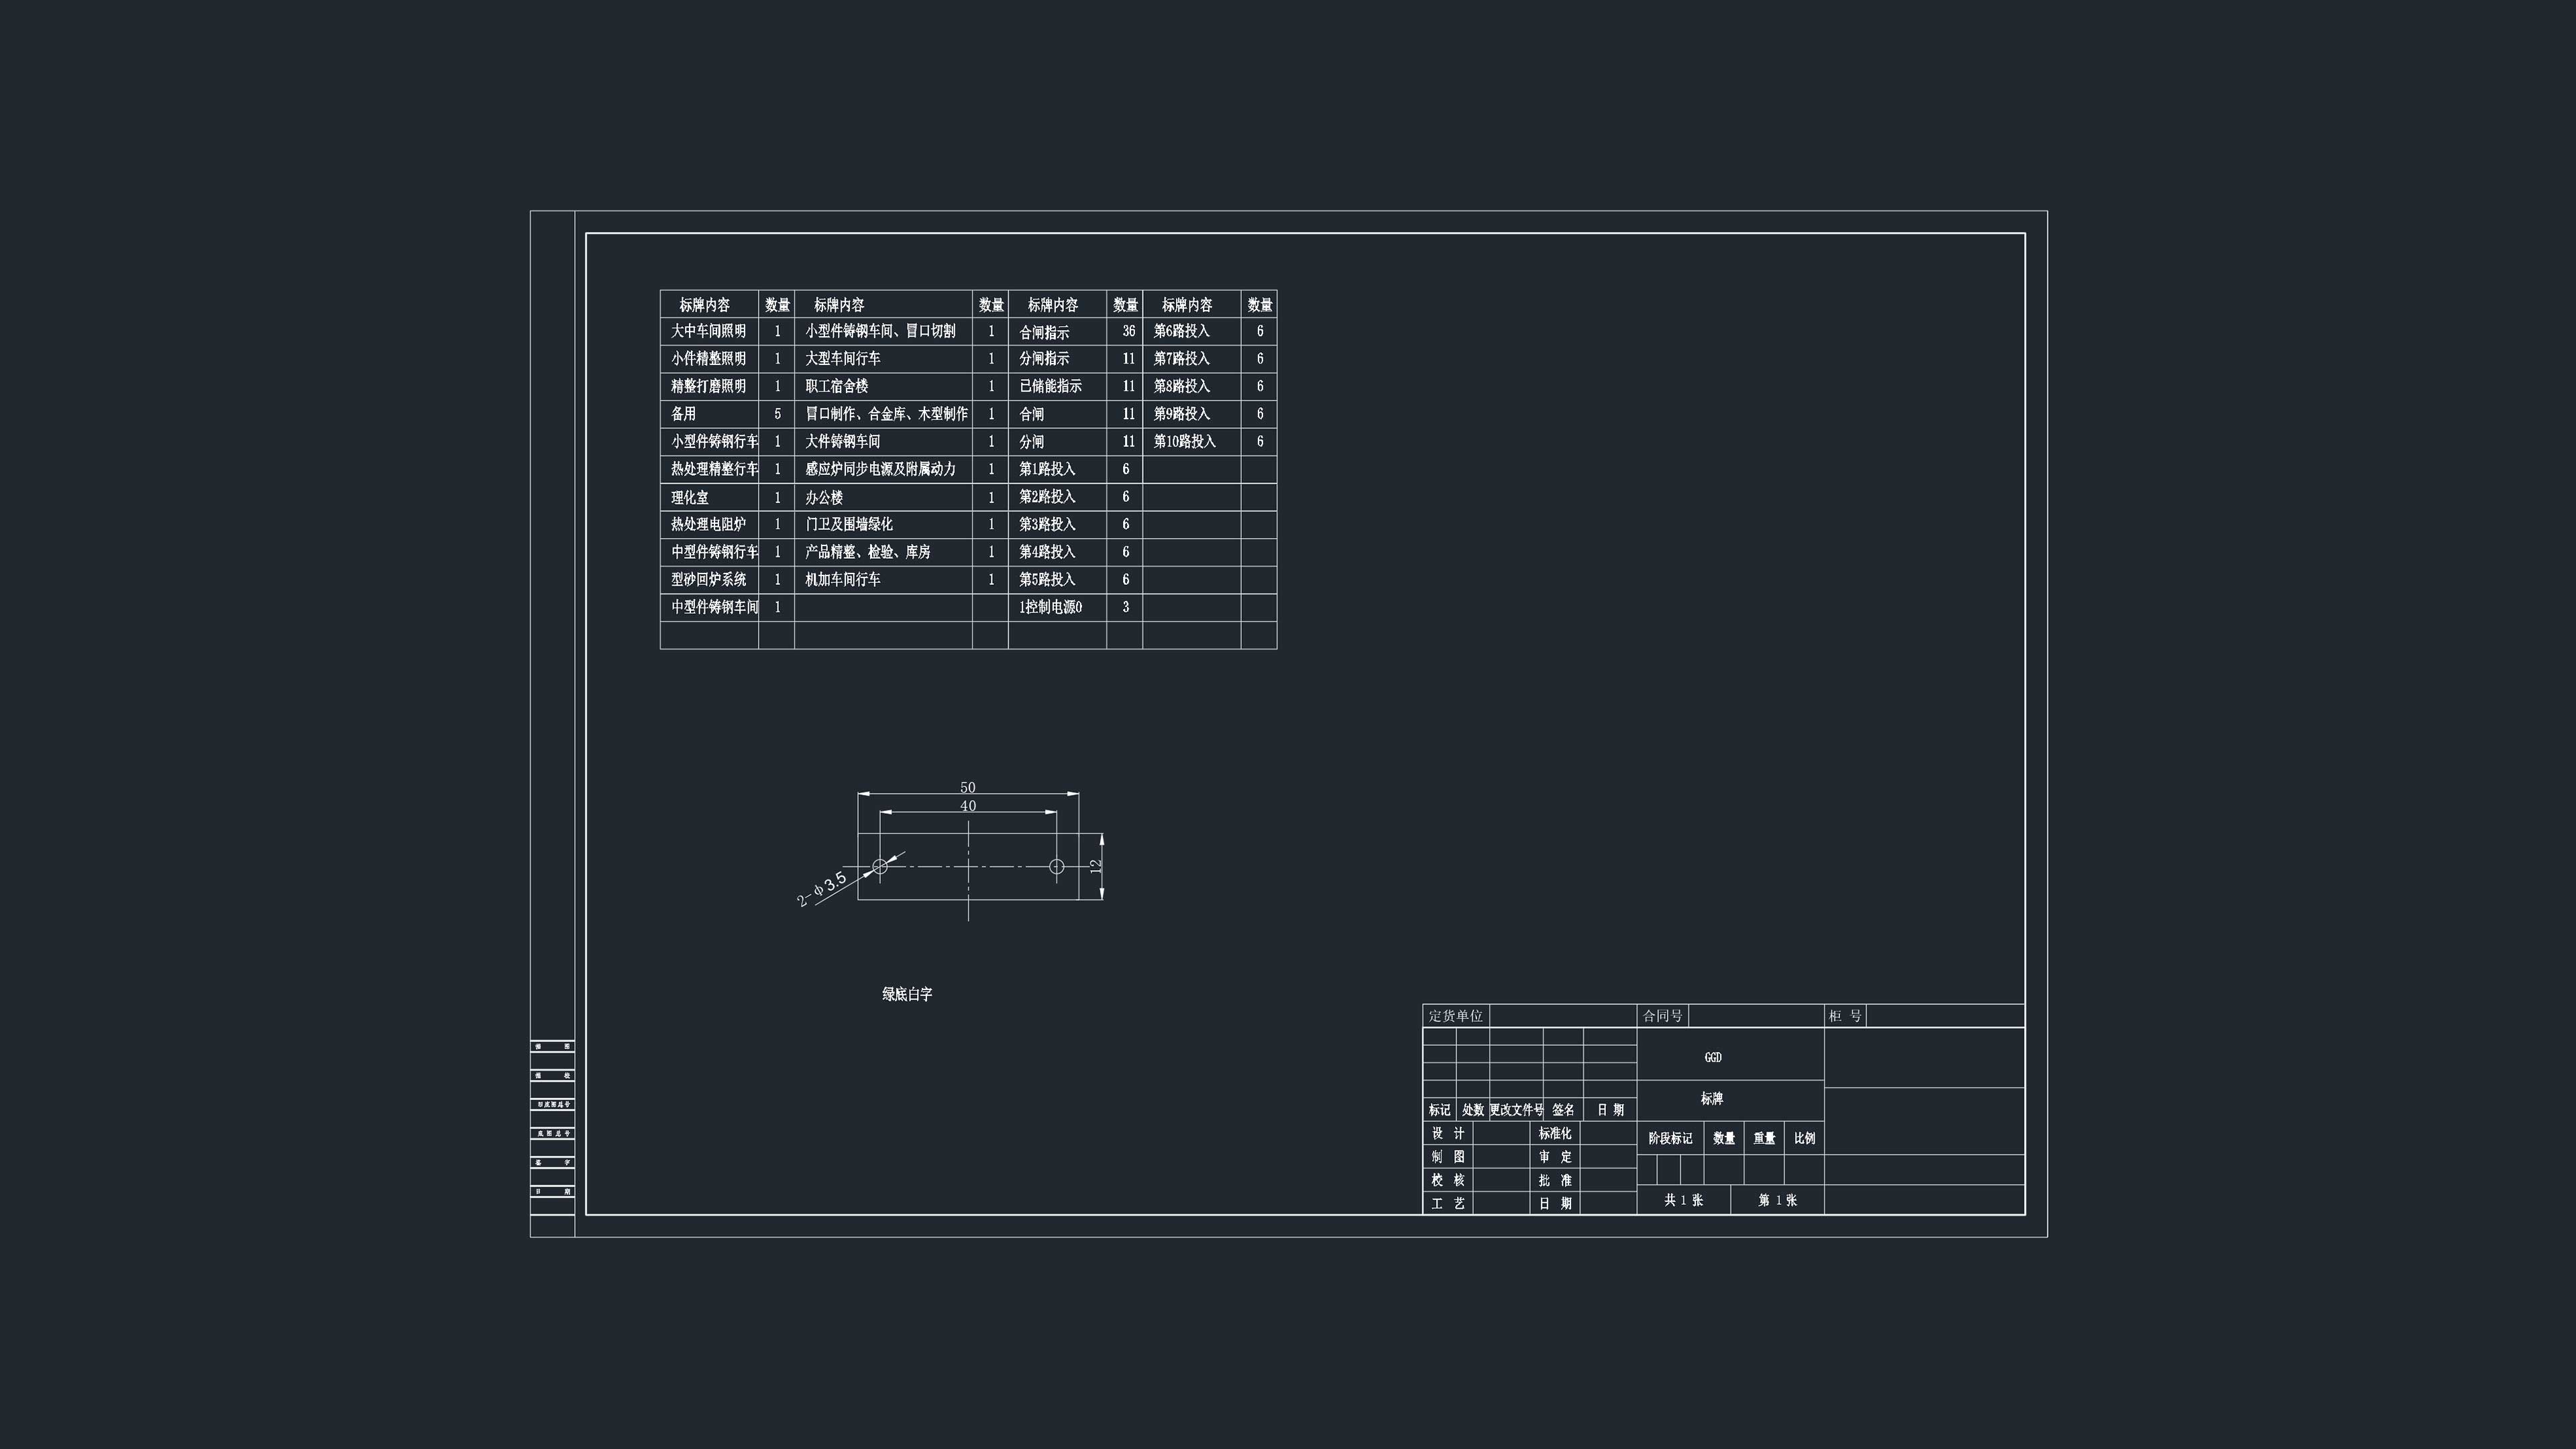
Task: Select '冒口制作、合金库、木型制作' text
Action: pos(886,414)
